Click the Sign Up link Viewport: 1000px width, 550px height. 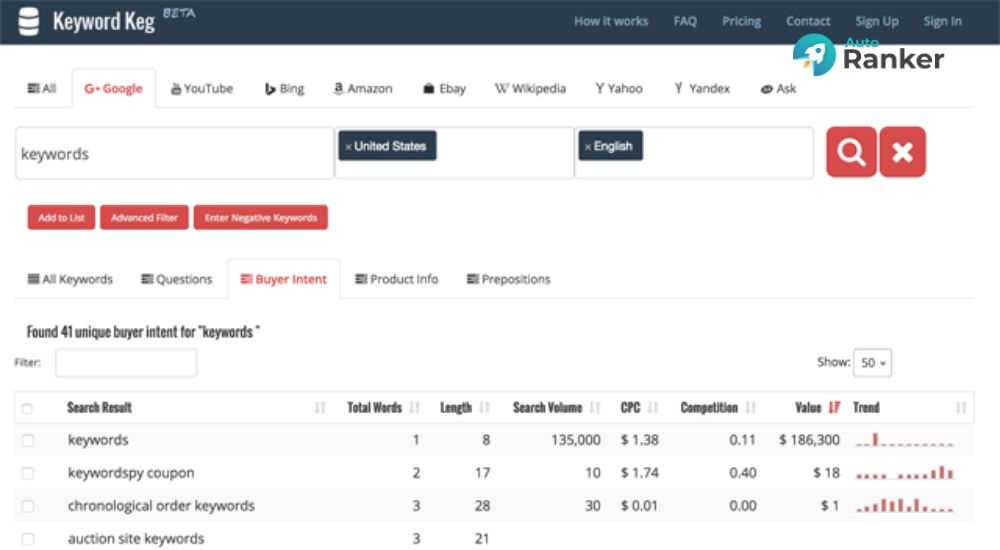coord(877,21)
